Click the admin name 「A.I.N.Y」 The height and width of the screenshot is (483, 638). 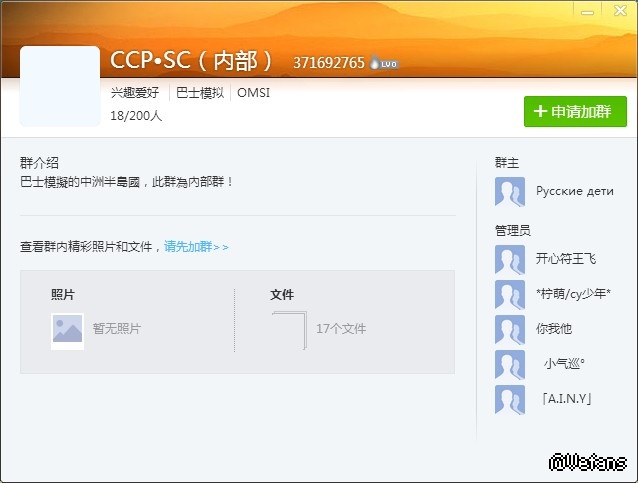click(x=566, y=399)
